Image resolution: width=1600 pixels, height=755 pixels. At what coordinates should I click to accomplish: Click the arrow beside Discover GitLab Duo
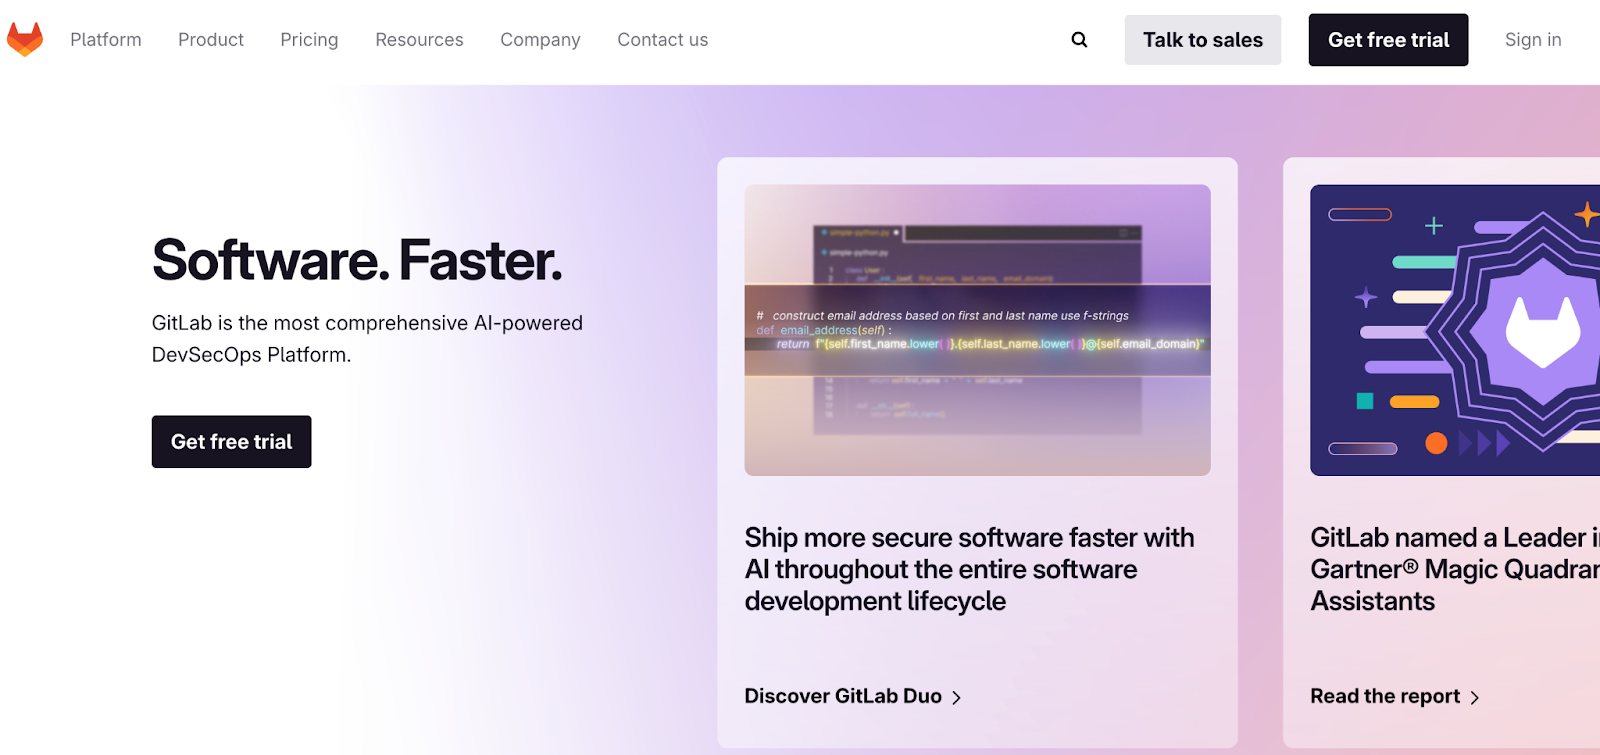tap(956, 698)
